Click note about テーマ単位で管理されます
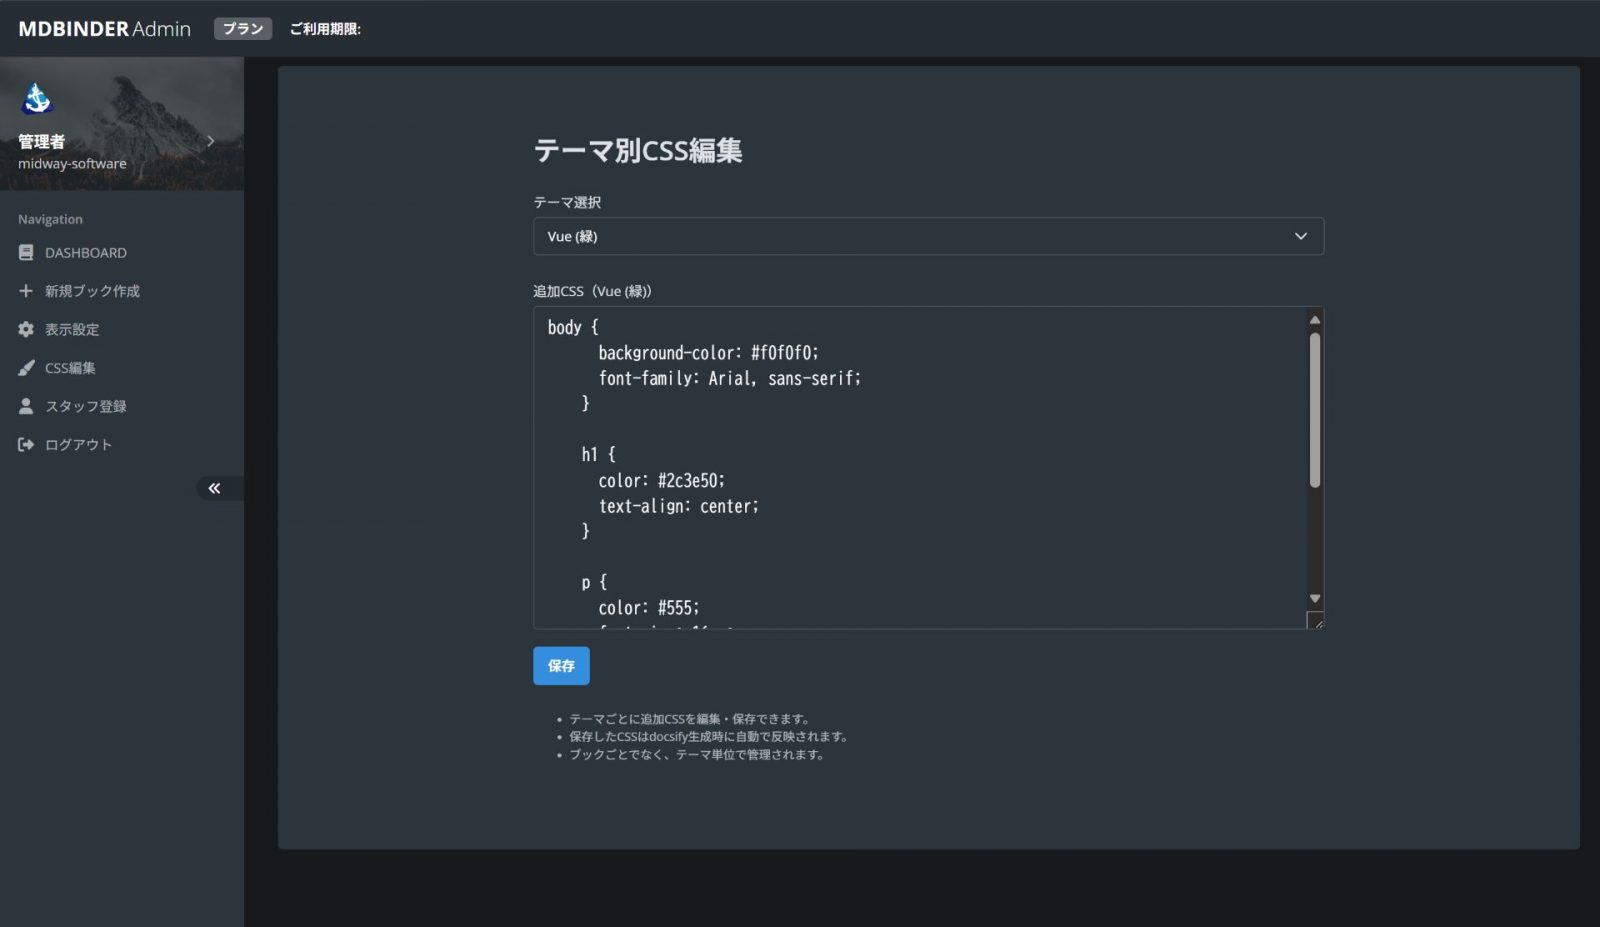Viewport: 1600px width, 927px height. (x=698, y=755)
